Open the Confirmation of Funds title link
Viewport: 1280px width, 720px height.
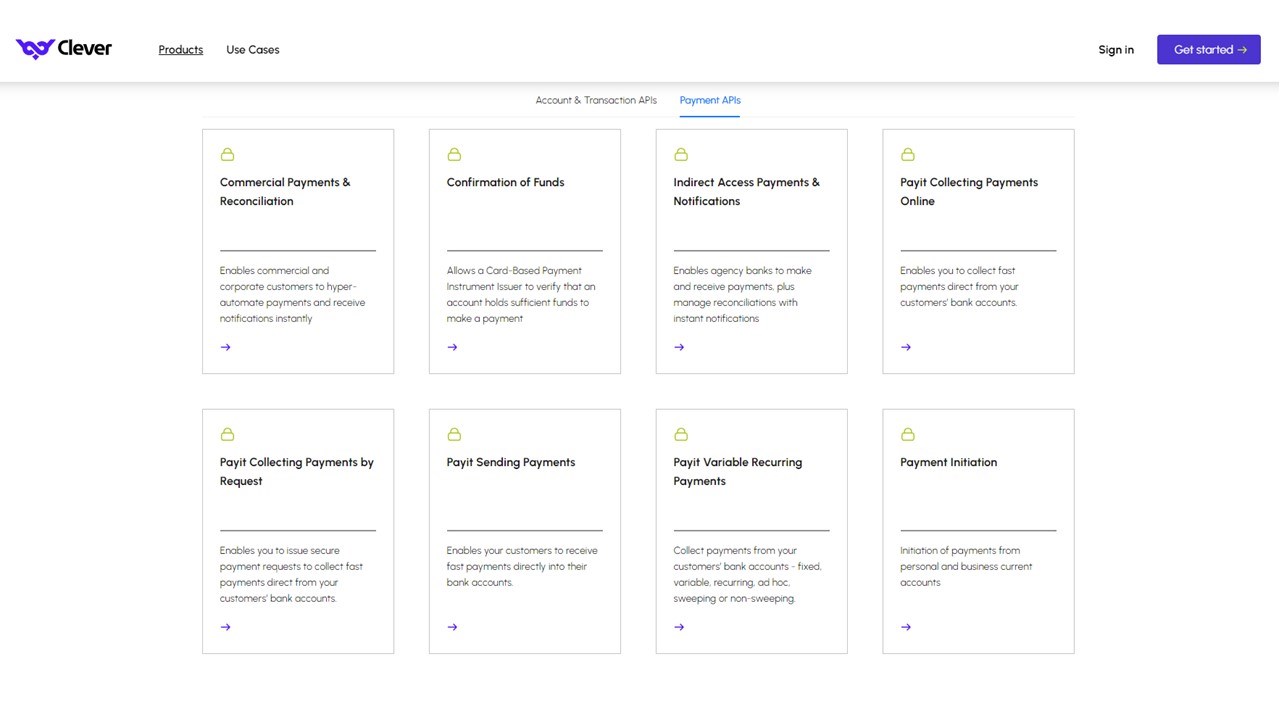(505, 182)
